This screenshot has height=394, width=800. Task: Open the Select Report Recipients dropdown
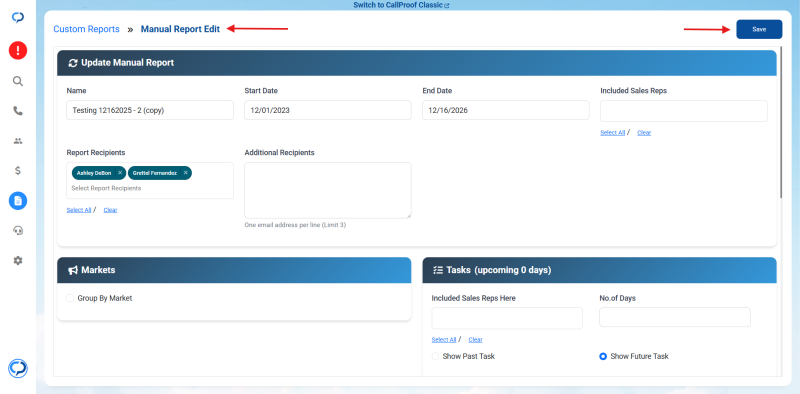[150, 181]
